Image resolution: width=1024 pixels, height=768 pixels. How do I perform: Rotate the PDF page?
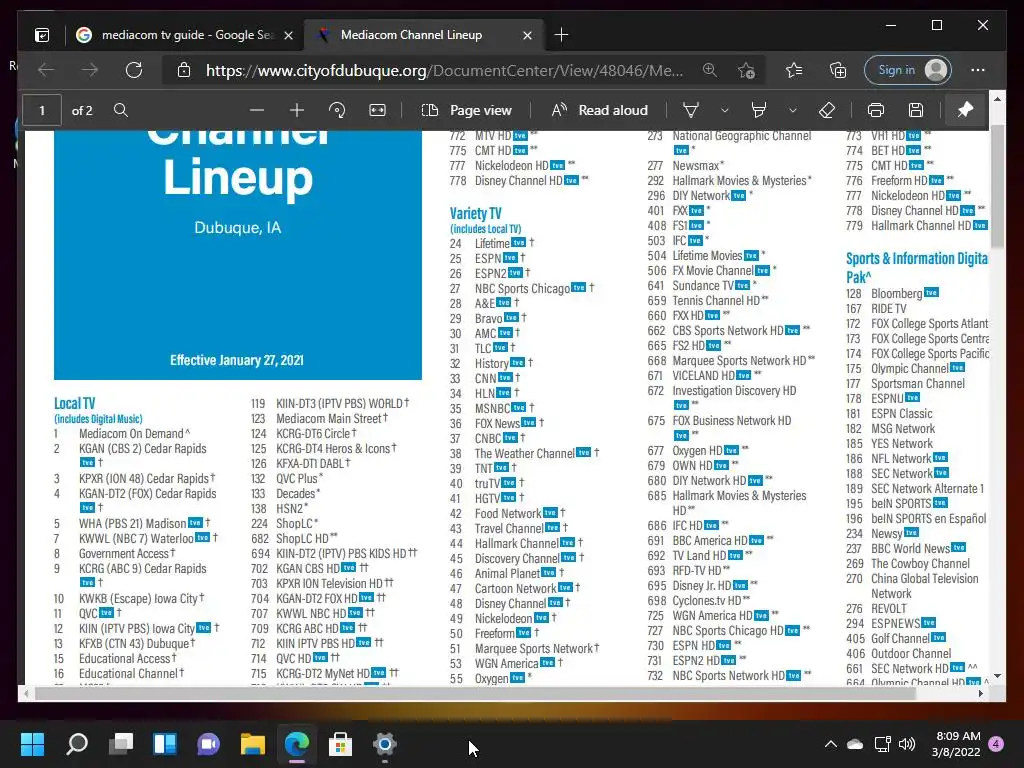pos(337,110)
